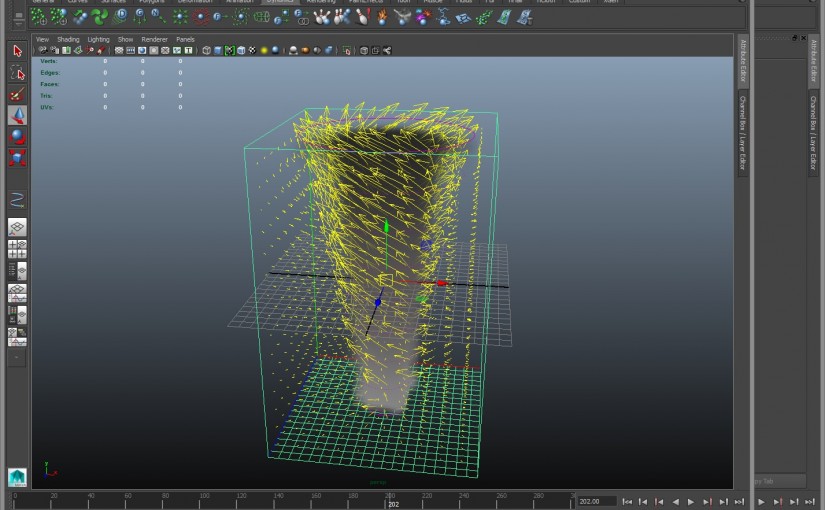Activate the Move tool cone icon
Viewport: 825px width, 510px height.
pos(17,115)
